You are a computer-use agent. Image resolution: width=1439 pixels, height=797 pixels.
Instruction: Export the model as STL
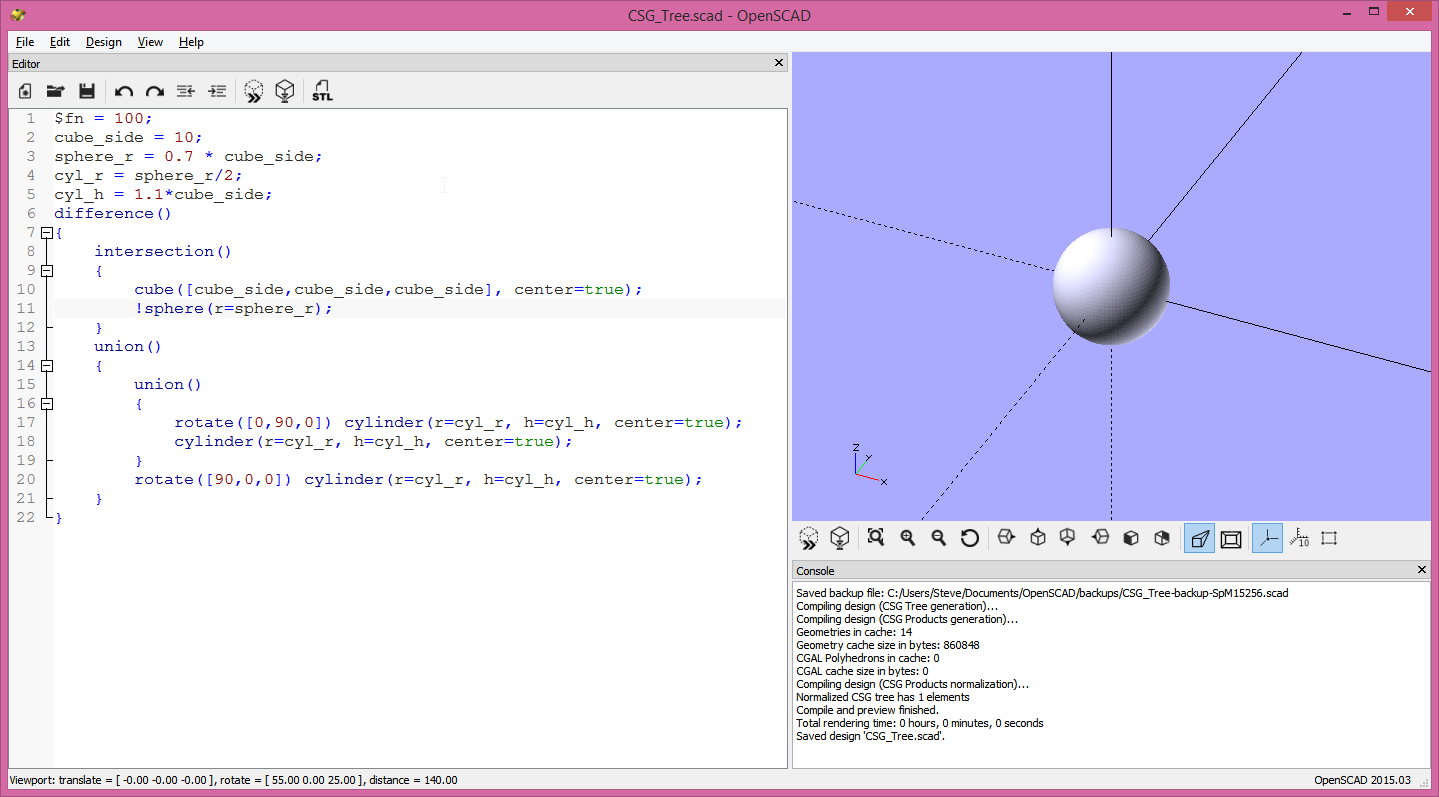[x=321, y=90]
